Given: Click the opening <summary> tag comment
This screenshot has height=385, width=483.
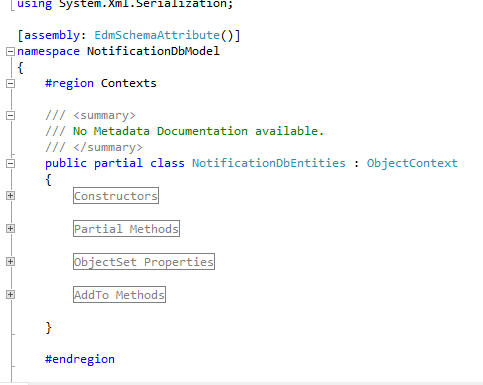Looking at the screenshot, I should (x=104, y=115).
